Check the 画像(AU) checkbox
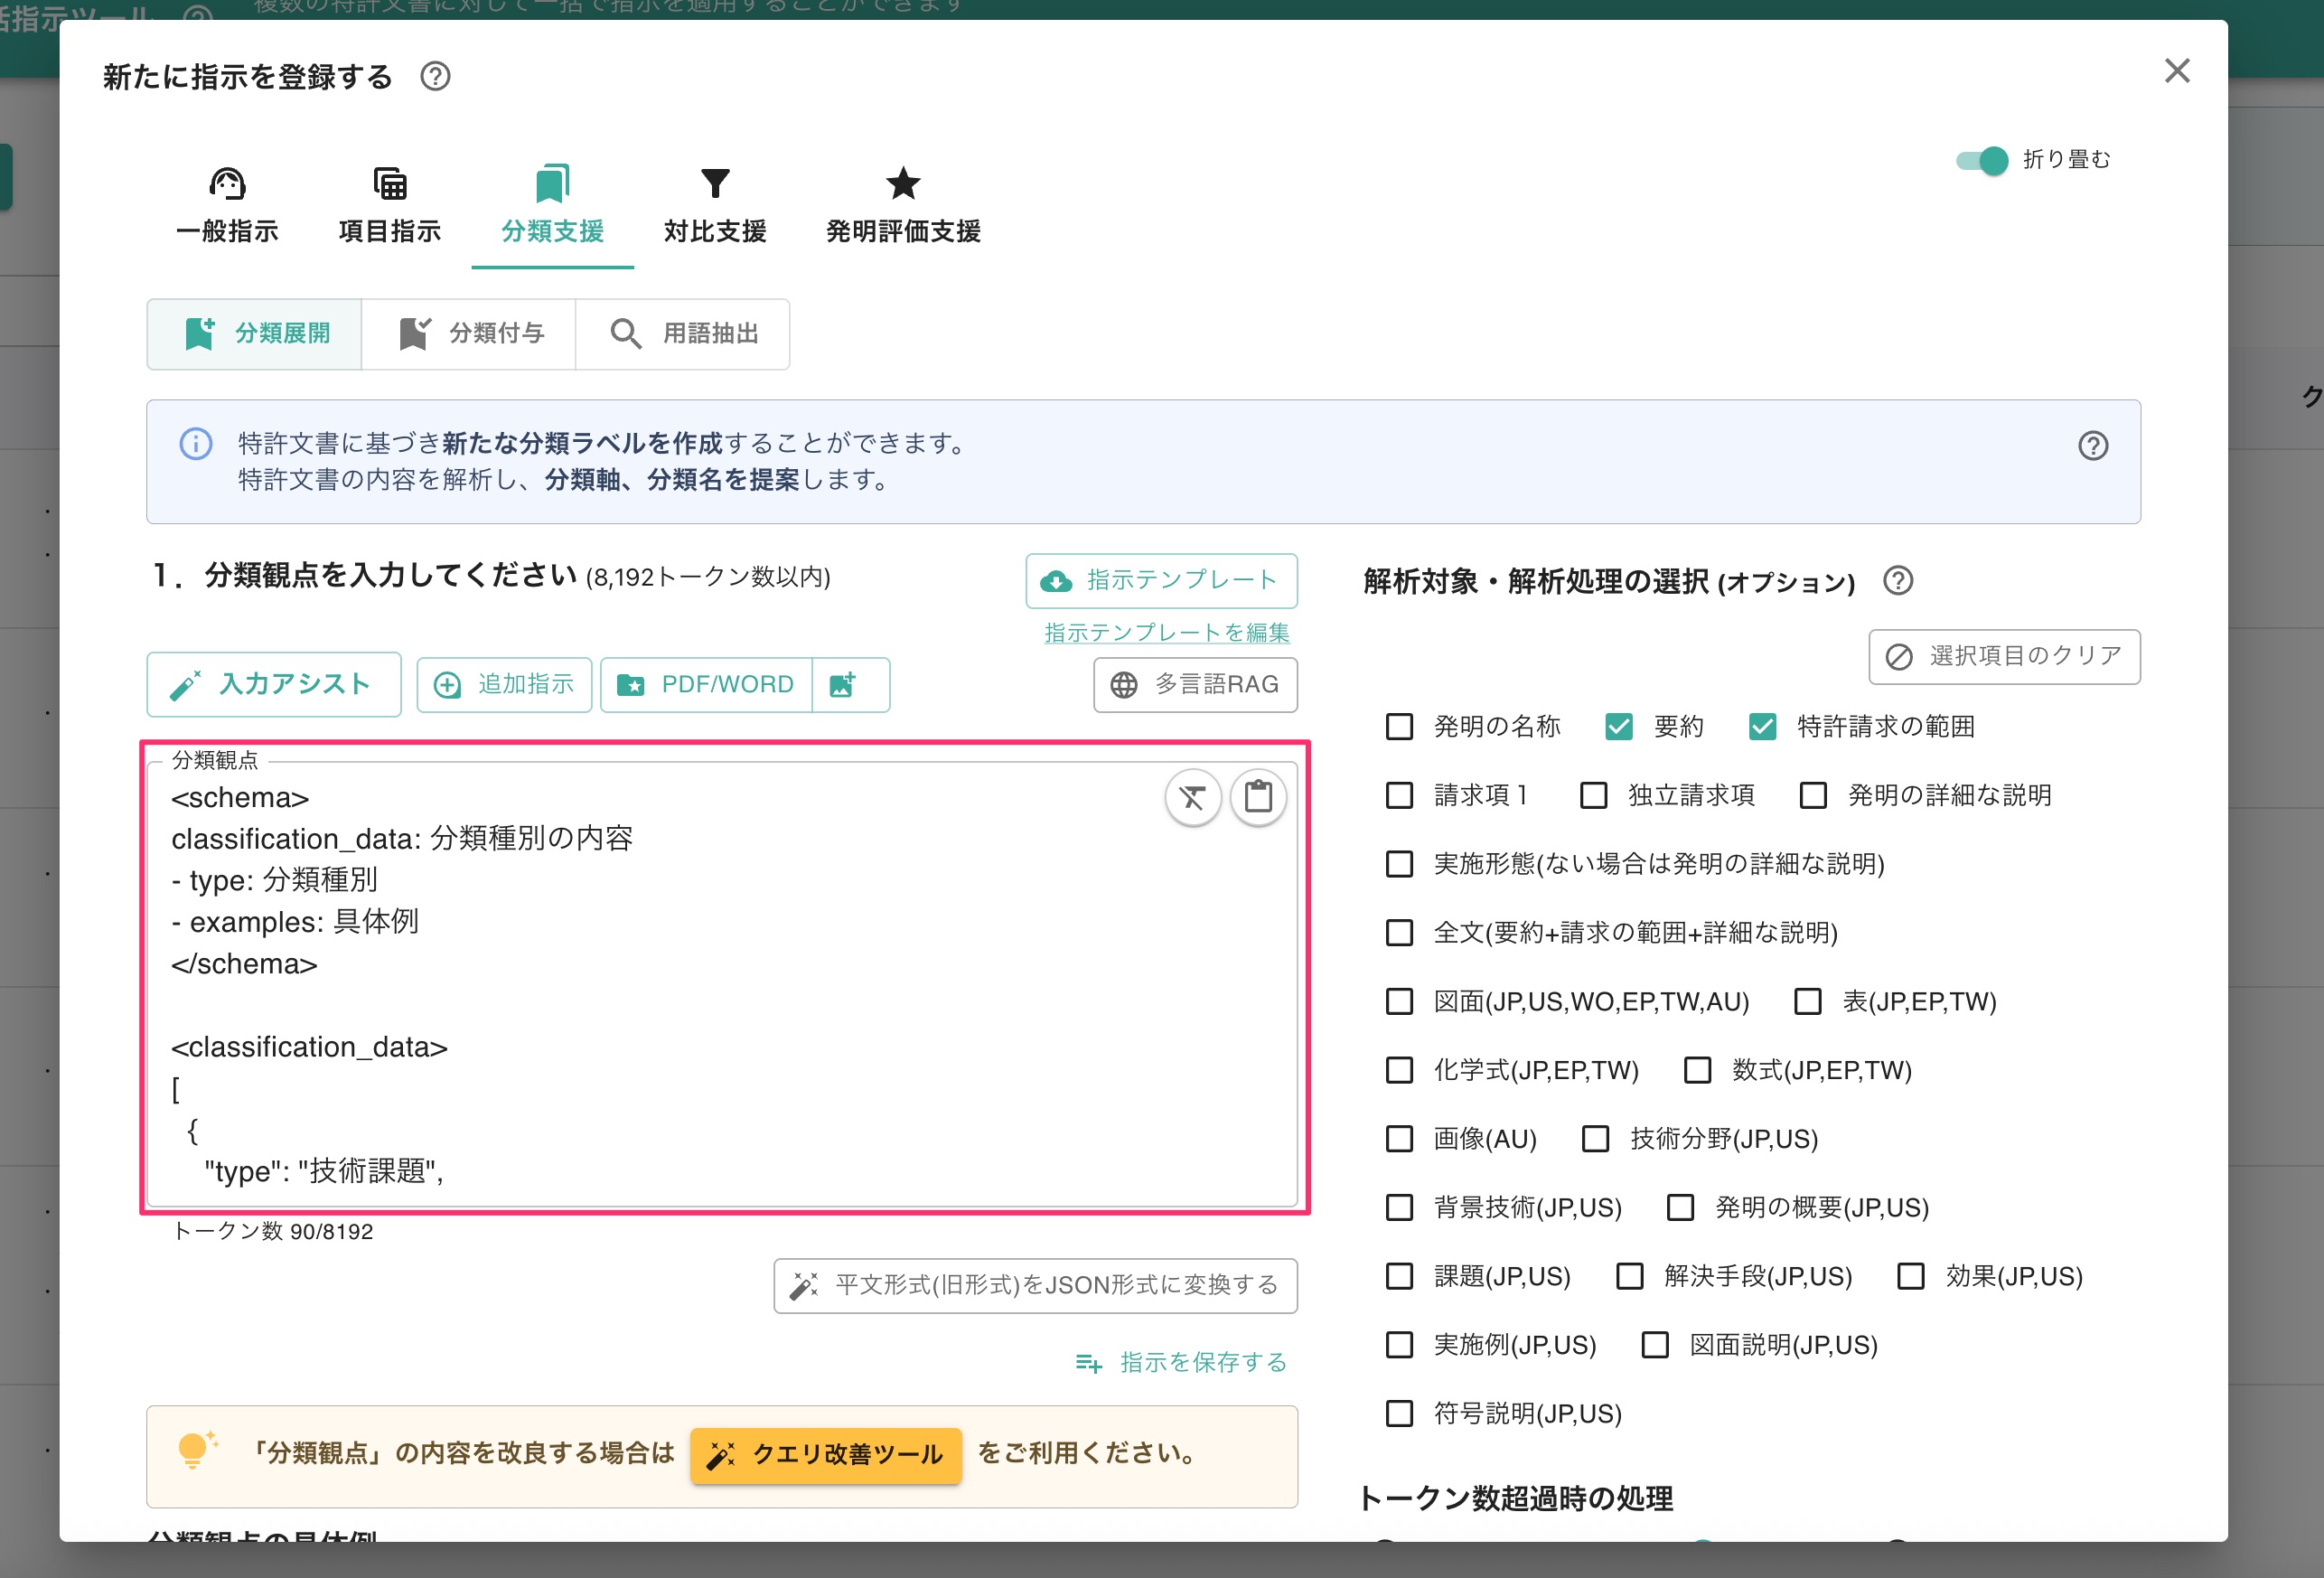This screenshot has height=1578, width=2324. [1399, 1139]
